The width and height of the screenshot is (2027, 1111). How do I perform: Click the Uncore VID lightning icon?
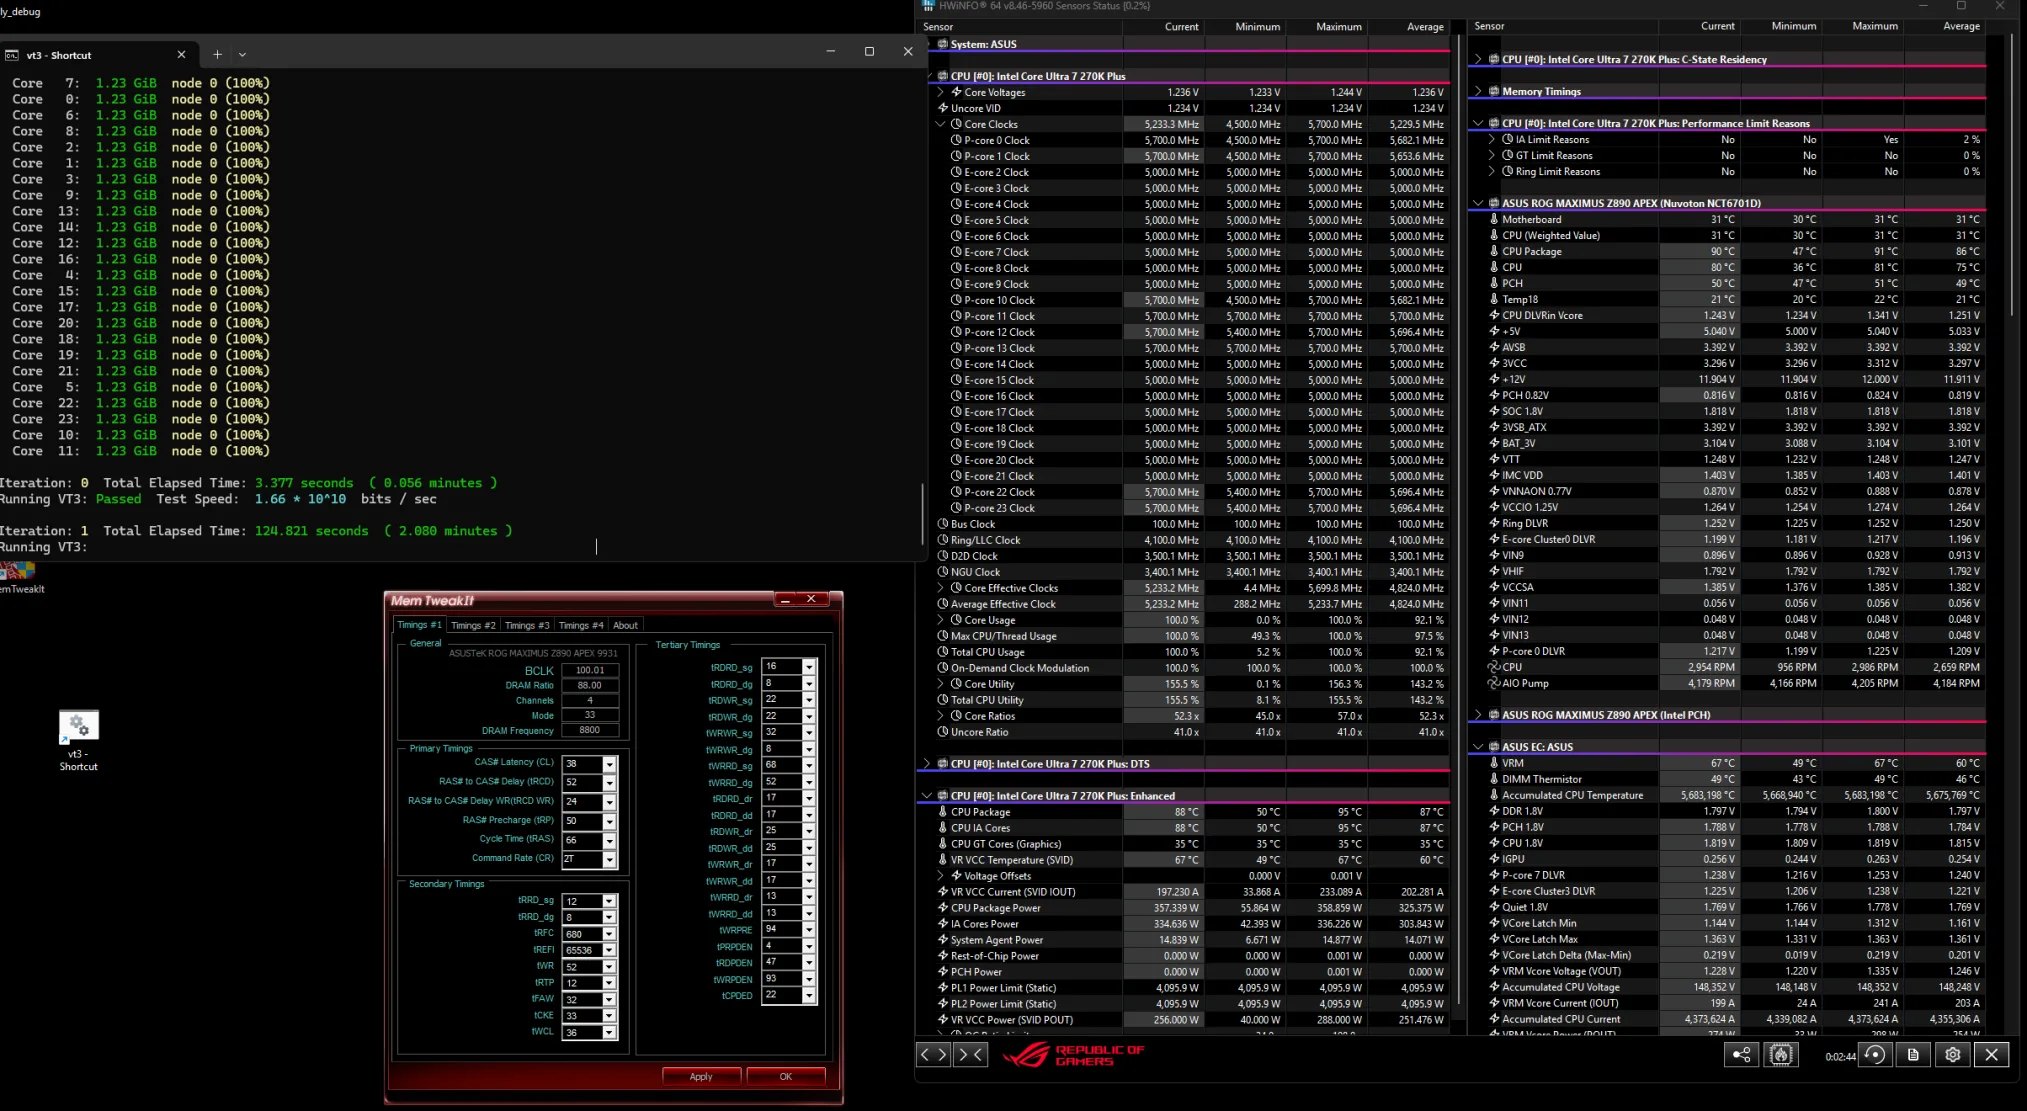943,108
